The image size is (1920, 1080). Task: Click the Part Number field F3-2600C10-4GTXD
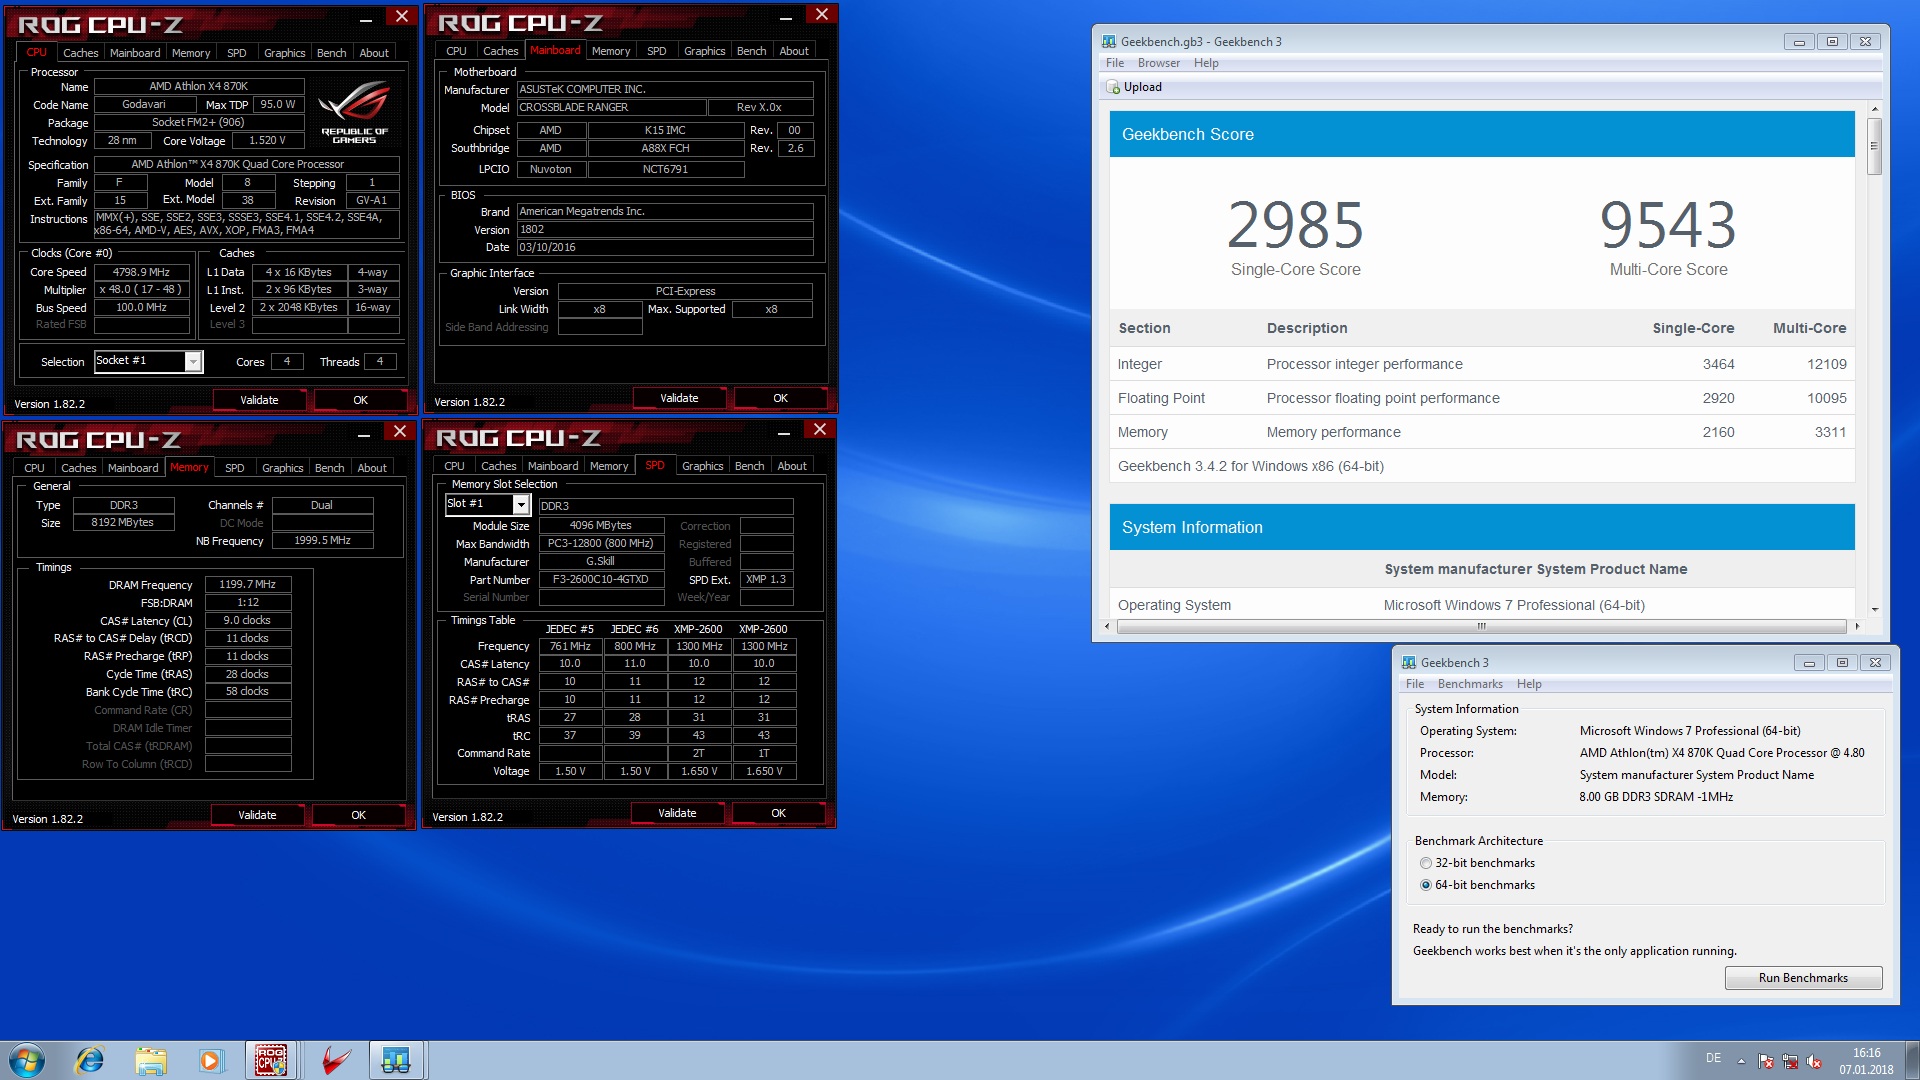tap(601, 580)
